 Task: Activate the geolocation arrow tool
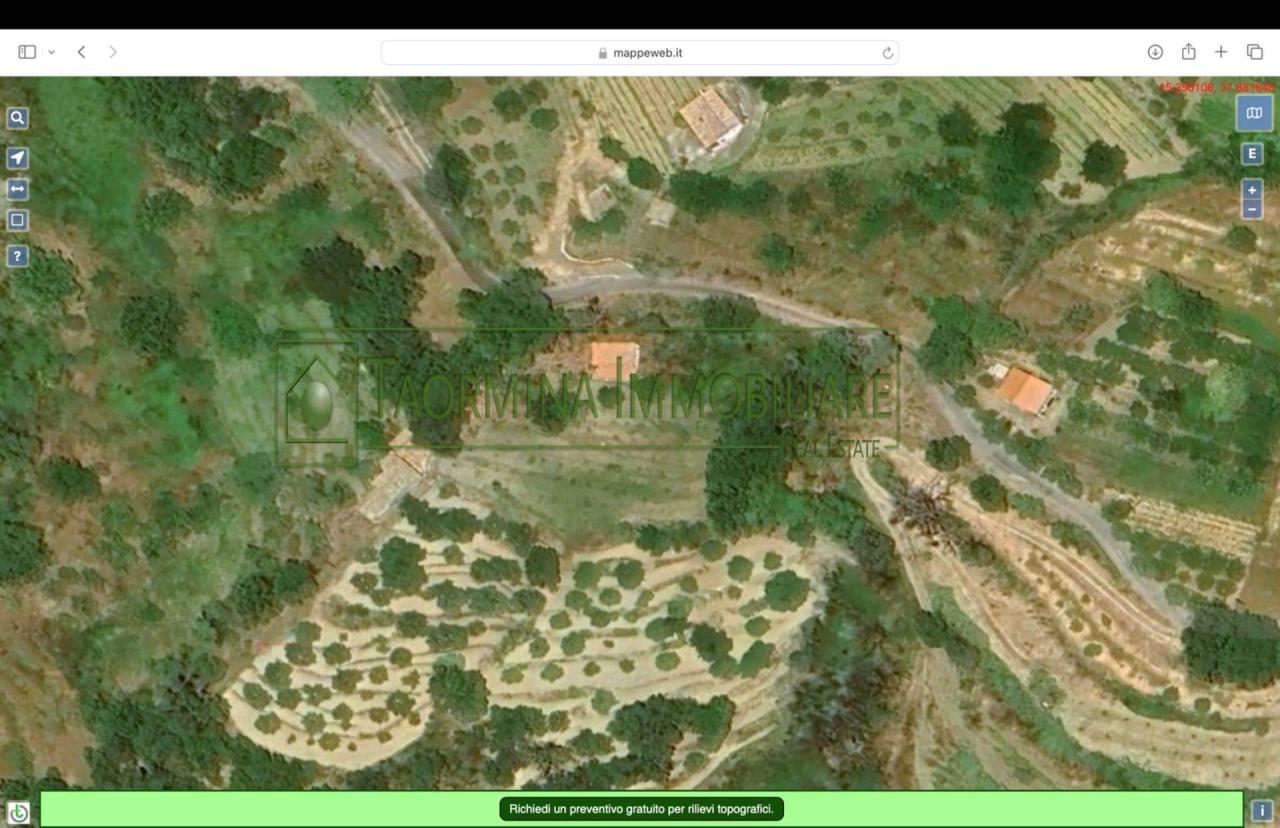pos(16,157)
